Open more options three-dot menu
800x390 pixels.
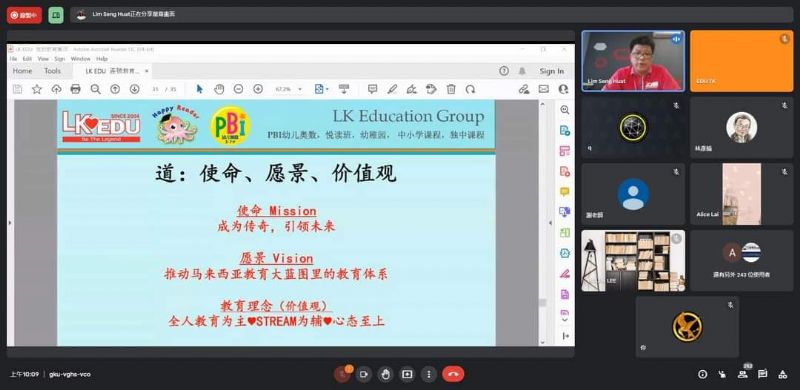429,374
